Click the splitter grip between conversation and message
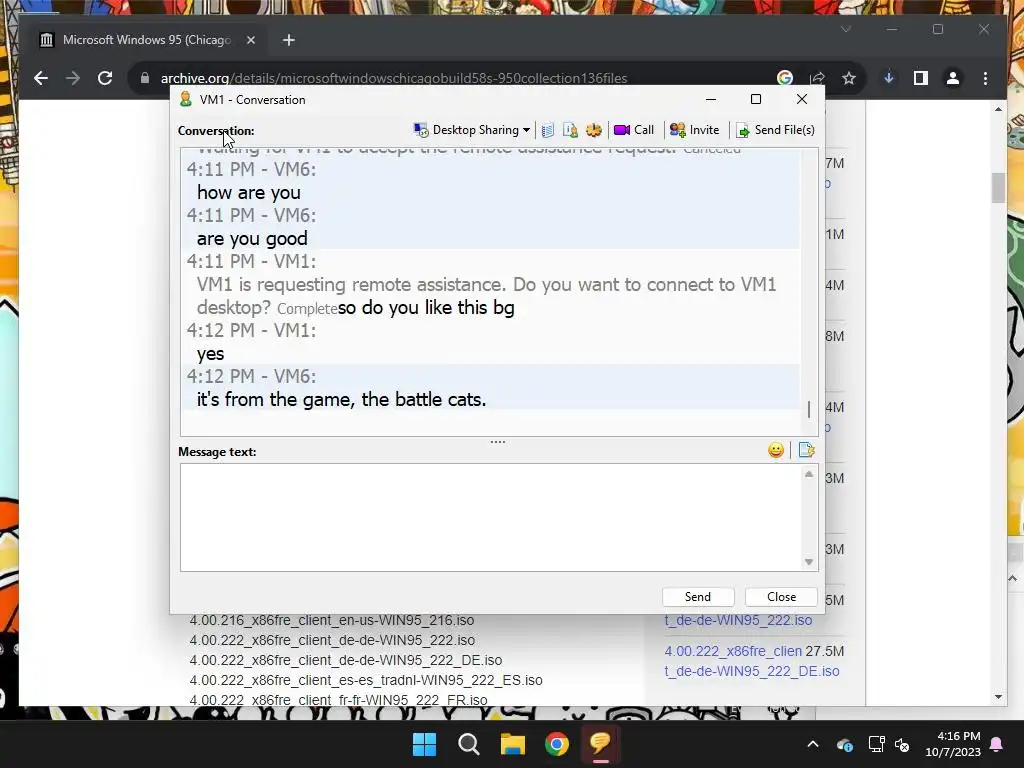Screen dimensions: 1024x768 tap(498, 442)
